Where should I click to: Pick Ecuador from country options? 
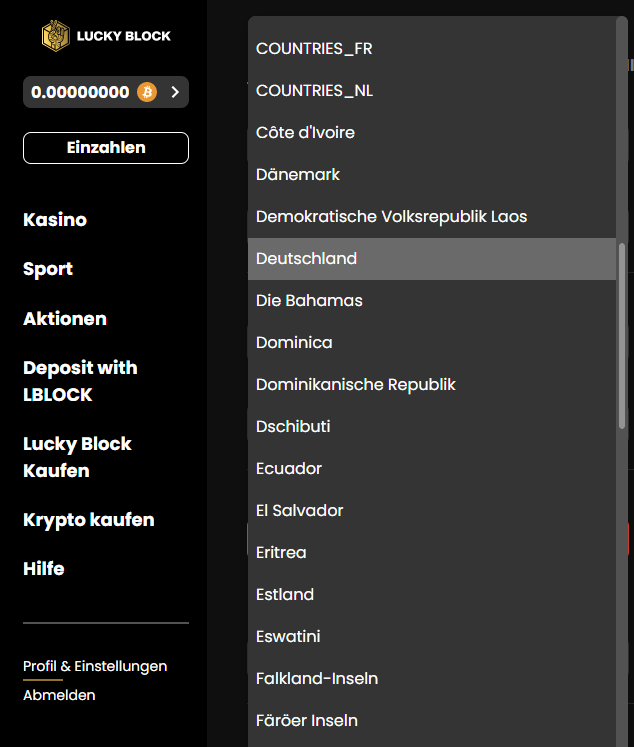(289, 469)
